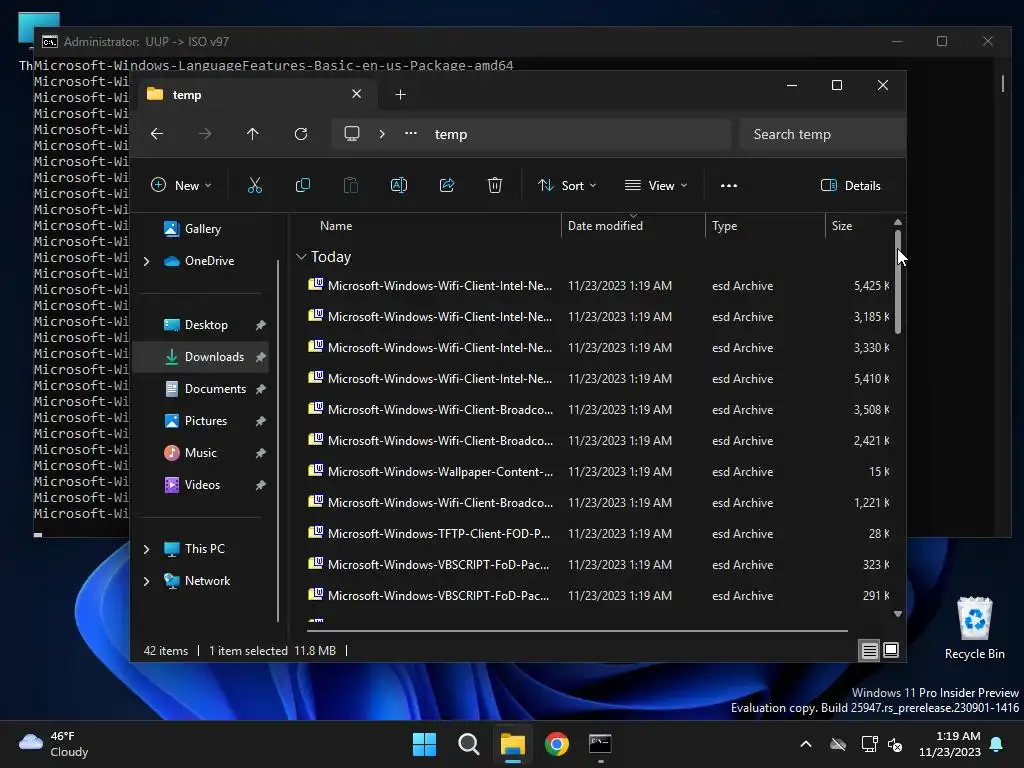Click the Paste clipboard icon
This screenshot has width=1024, height=768.
tap(351, 185)
